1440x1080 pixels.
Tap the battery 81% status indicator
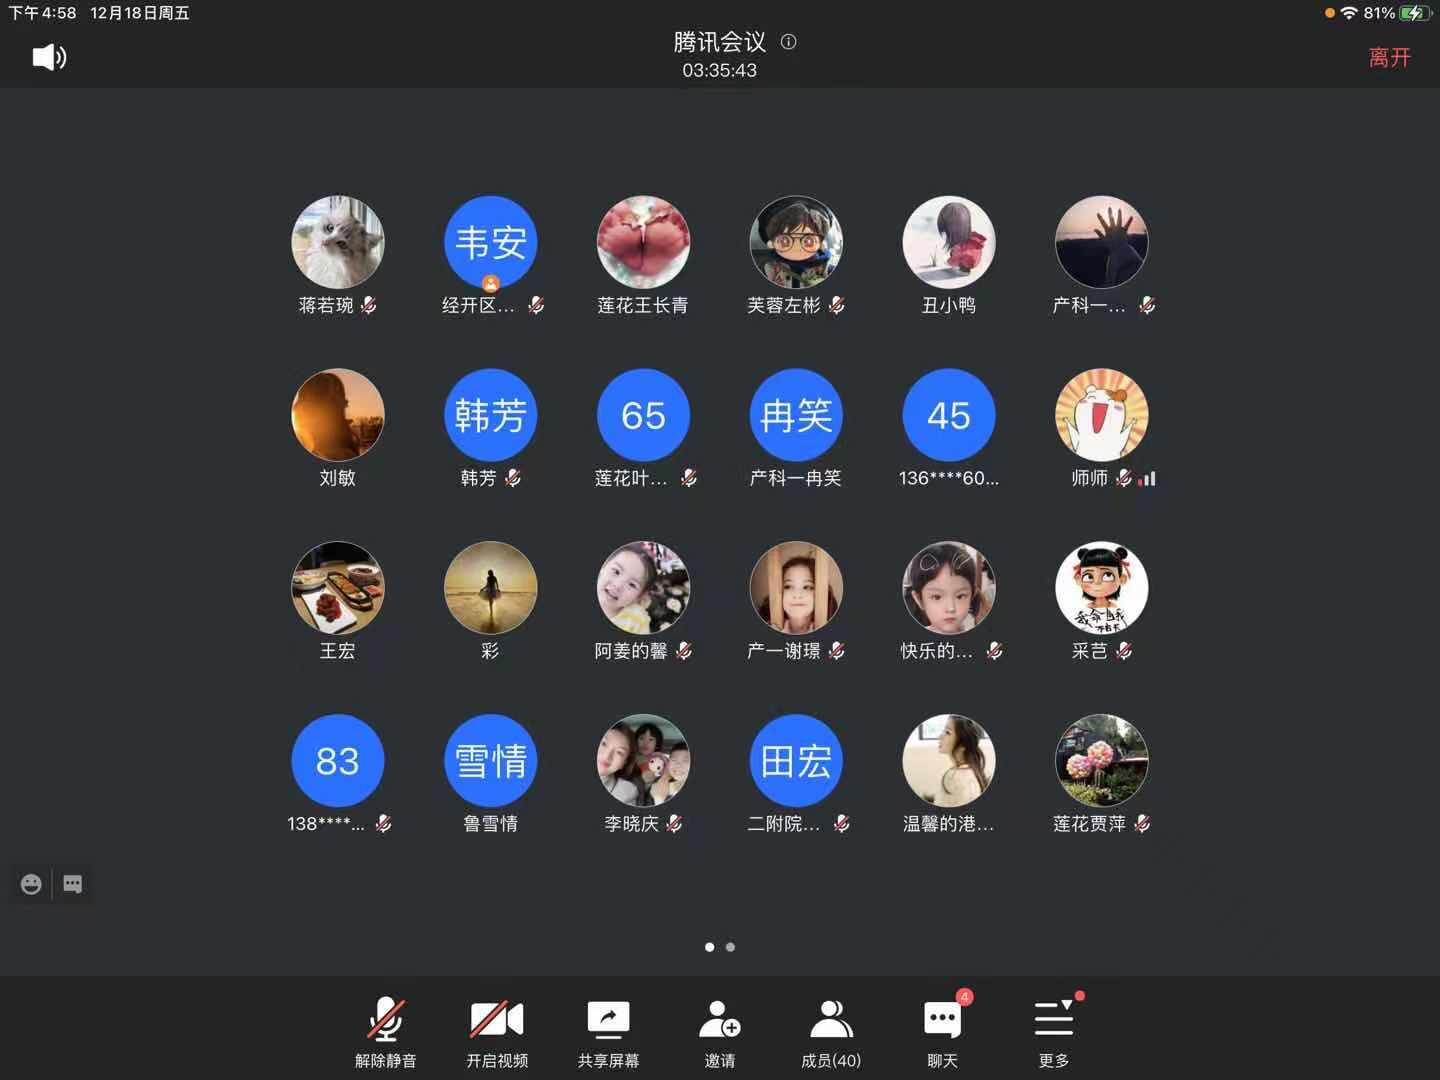pyautogui.click(x=1398, y=13)
